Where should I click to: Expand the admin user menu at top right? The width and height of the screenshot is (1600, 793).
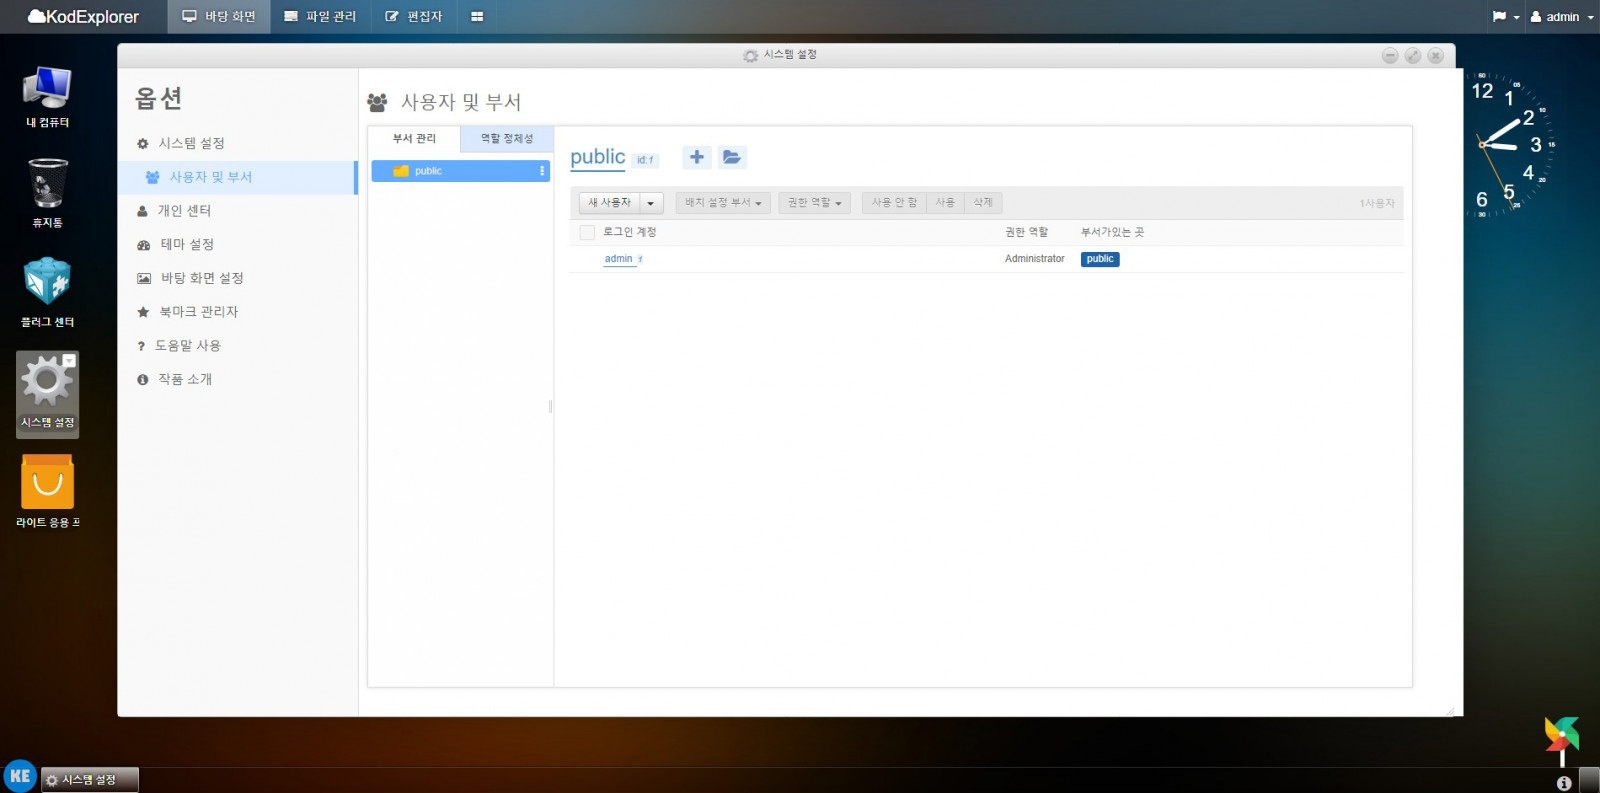tap(1563, 17)
